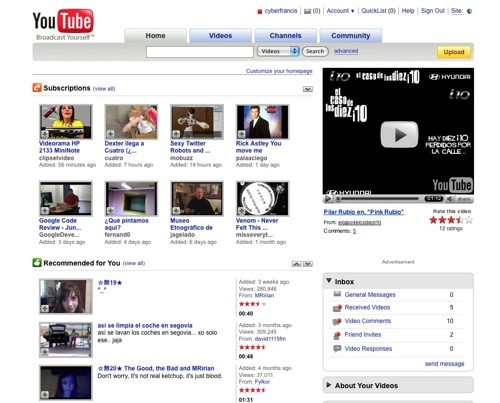Click the Subscriptions orange icon
Viewport: 500px width, 403px height.
point(37,88)
